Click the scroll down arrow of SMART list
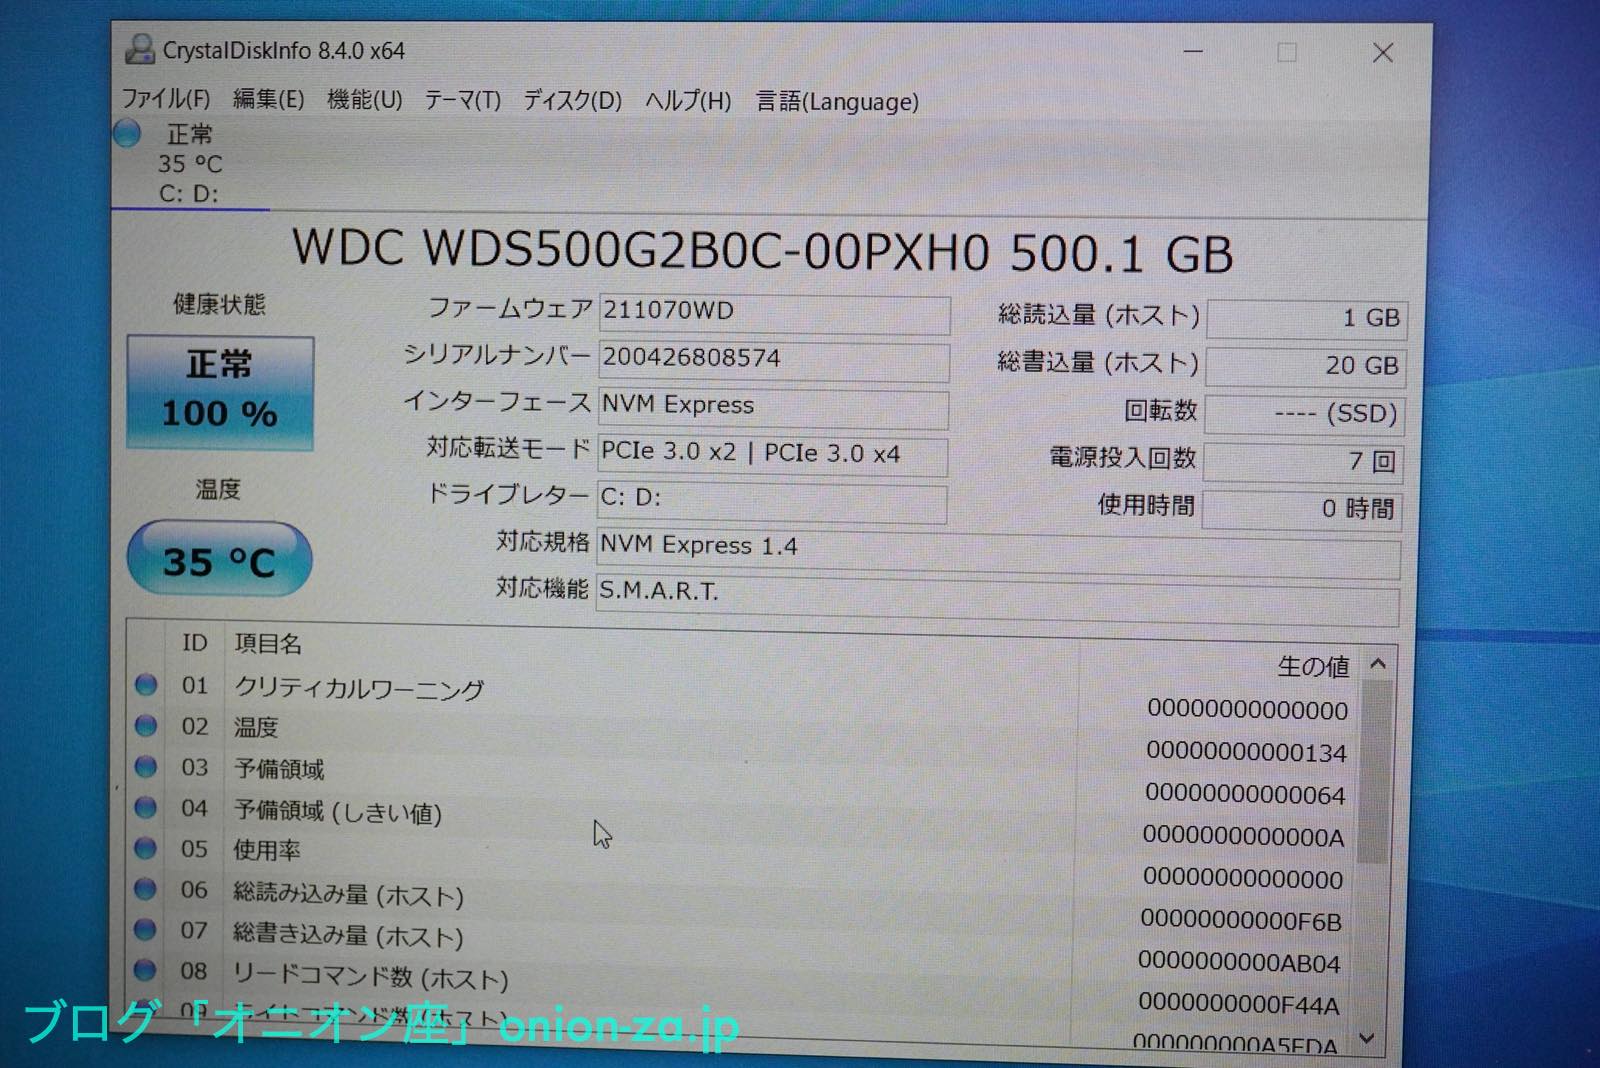Image resolution: width=1600 pixels, height=1068 pixels. (x=1368, y=1039)
